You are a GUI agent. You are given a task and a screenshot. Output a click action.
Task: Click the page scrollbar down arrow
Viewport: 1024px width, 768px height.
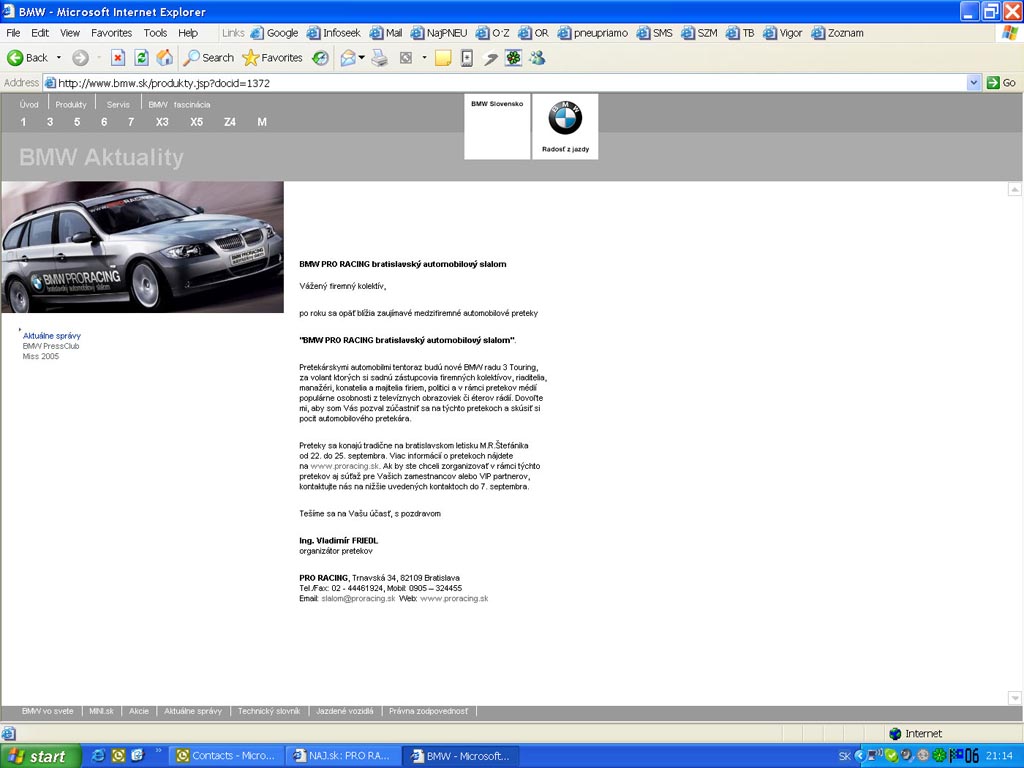tap(1014, 697)
